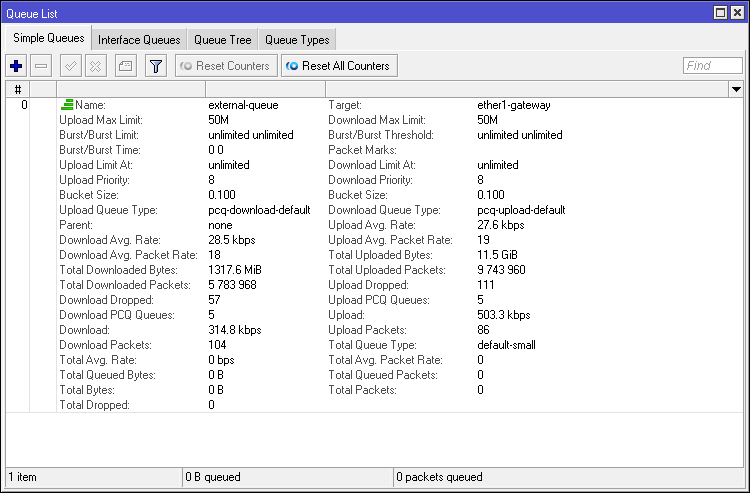
Task: Click the Total Dropped label
Action: click(95, 405)
